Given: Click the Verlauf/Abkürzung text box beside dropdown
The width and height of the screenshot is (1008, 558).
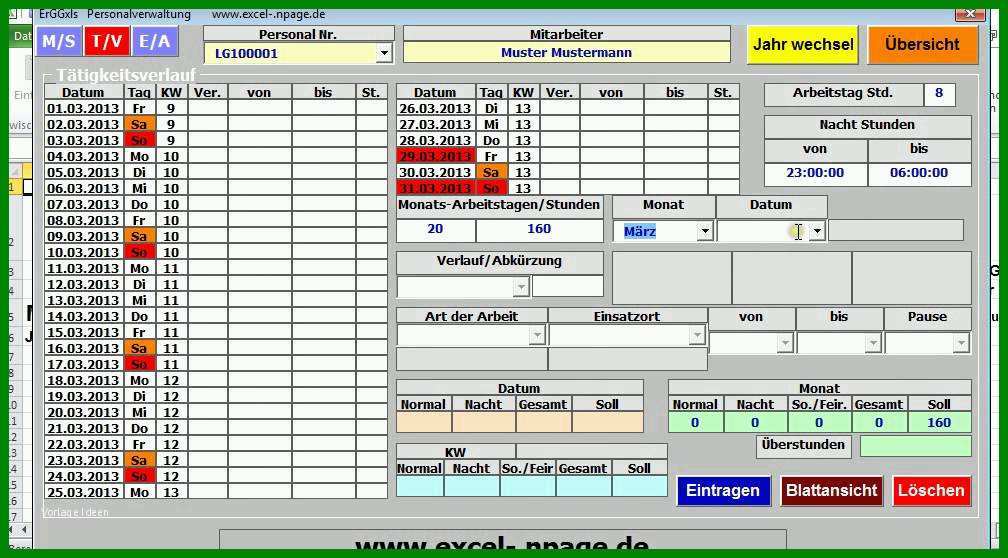Looking at the screenshot, I should (568, 287).
